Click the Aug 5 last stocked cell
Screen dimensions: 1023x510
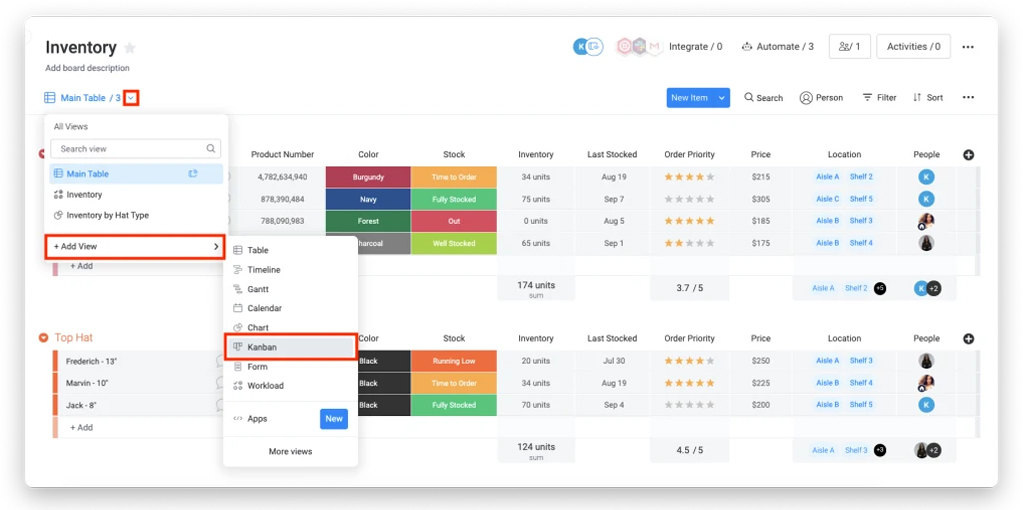(613, 221)
